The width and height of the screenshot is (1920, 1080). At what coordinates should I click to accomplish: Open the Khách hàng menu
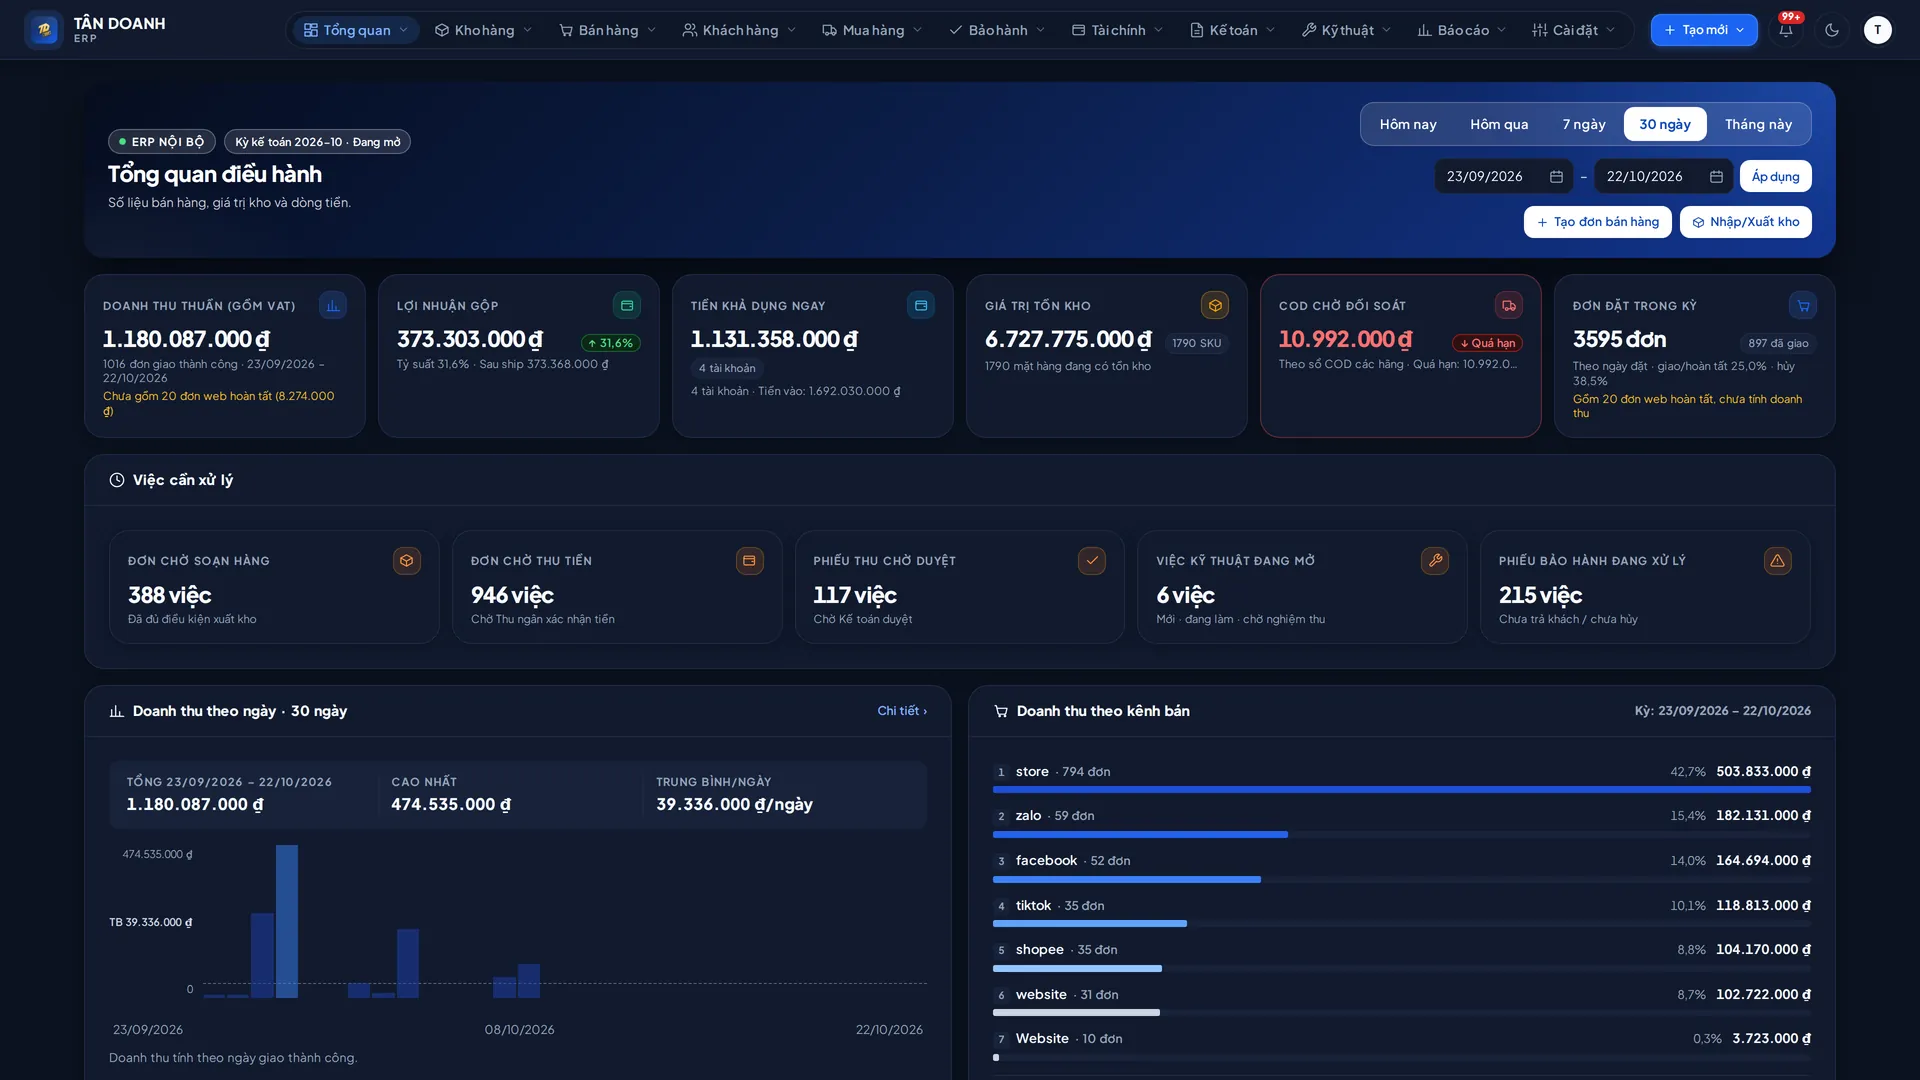(x=740, y=30)
